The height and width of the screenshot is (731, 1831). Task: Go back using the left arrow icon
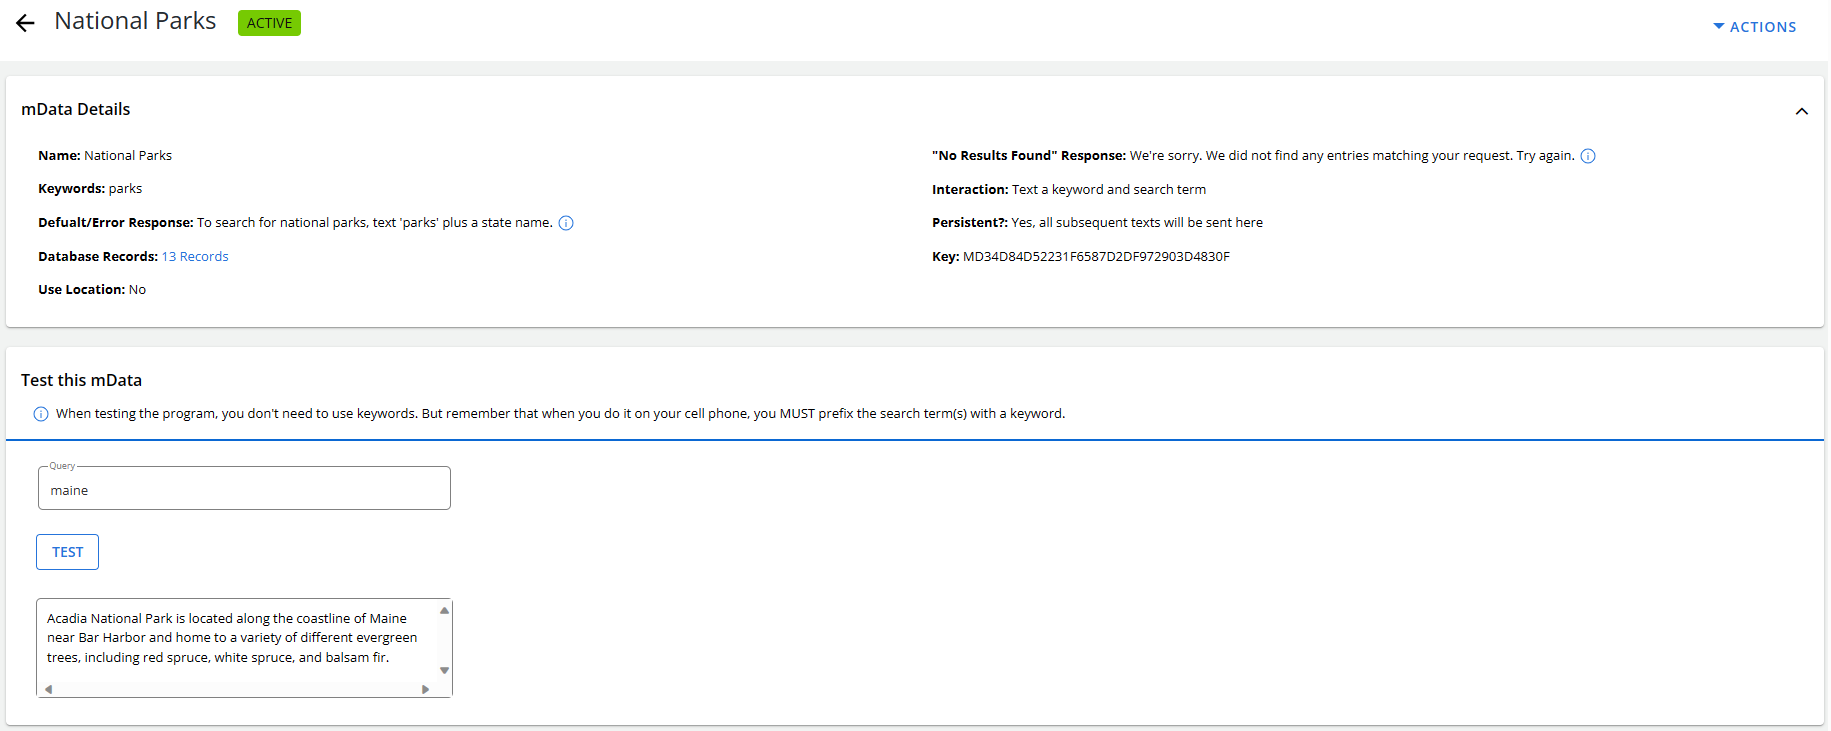click(25, 23)
